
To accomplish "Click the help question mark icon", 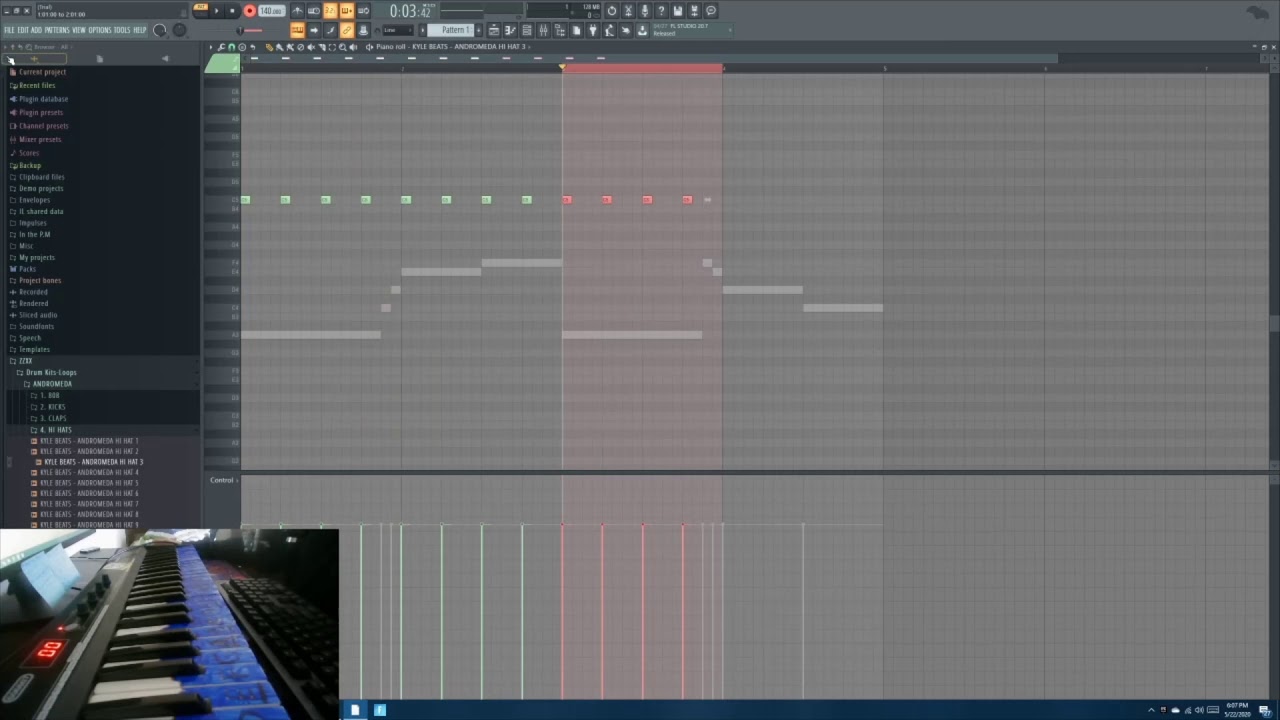I will [x=661, y=10].
